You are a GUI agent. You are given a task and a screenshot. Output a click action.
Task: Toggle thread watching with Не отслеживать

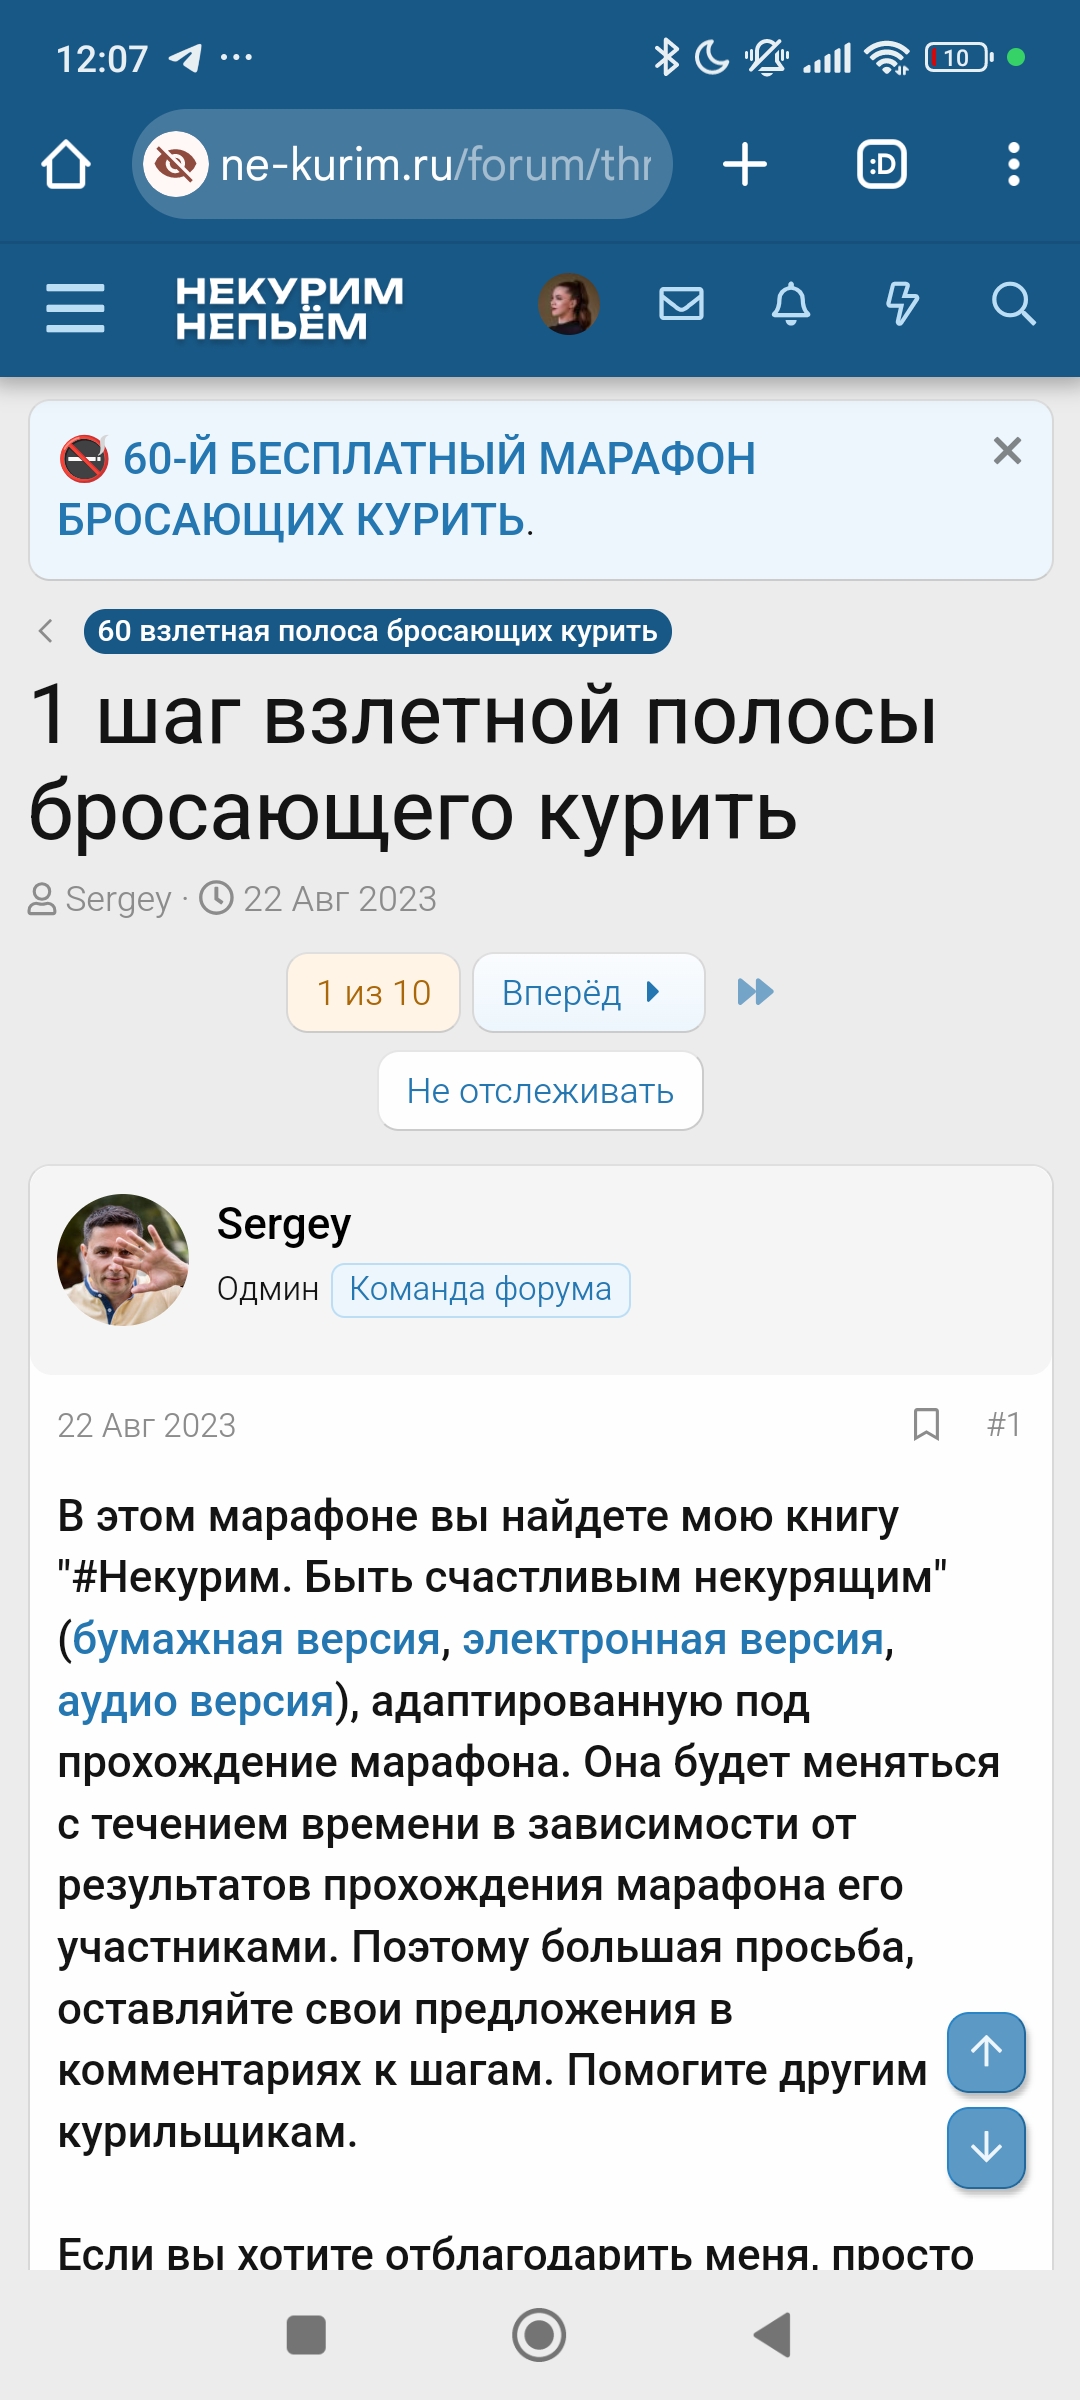pos(540,1091)
